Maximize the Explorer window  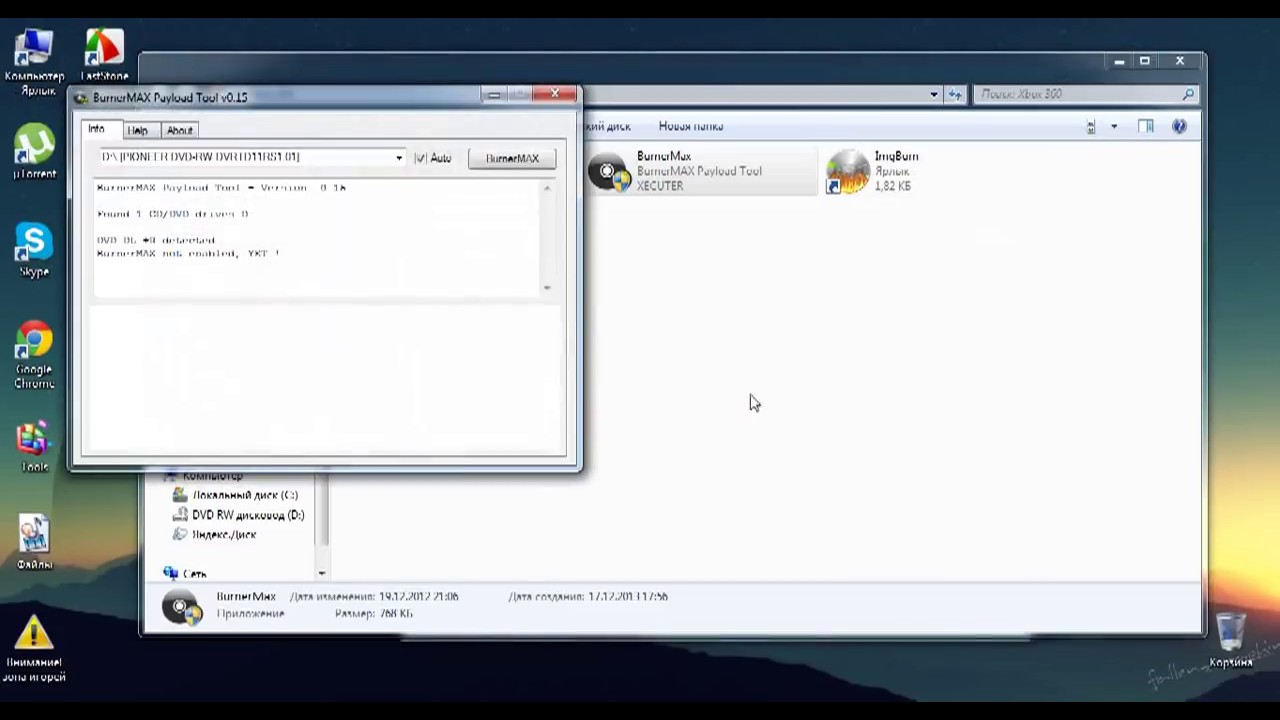pos(1145,61)
